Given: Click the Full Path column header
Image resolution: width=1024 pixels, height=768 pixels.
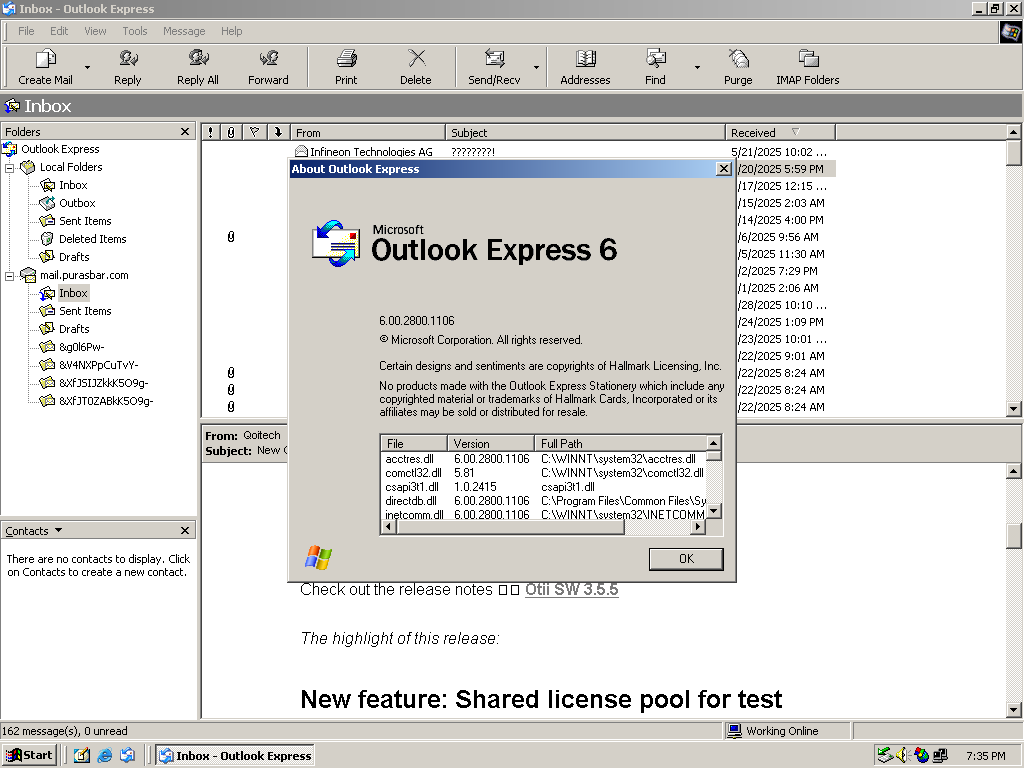Looking at the screenshot, I should point(621,443).
